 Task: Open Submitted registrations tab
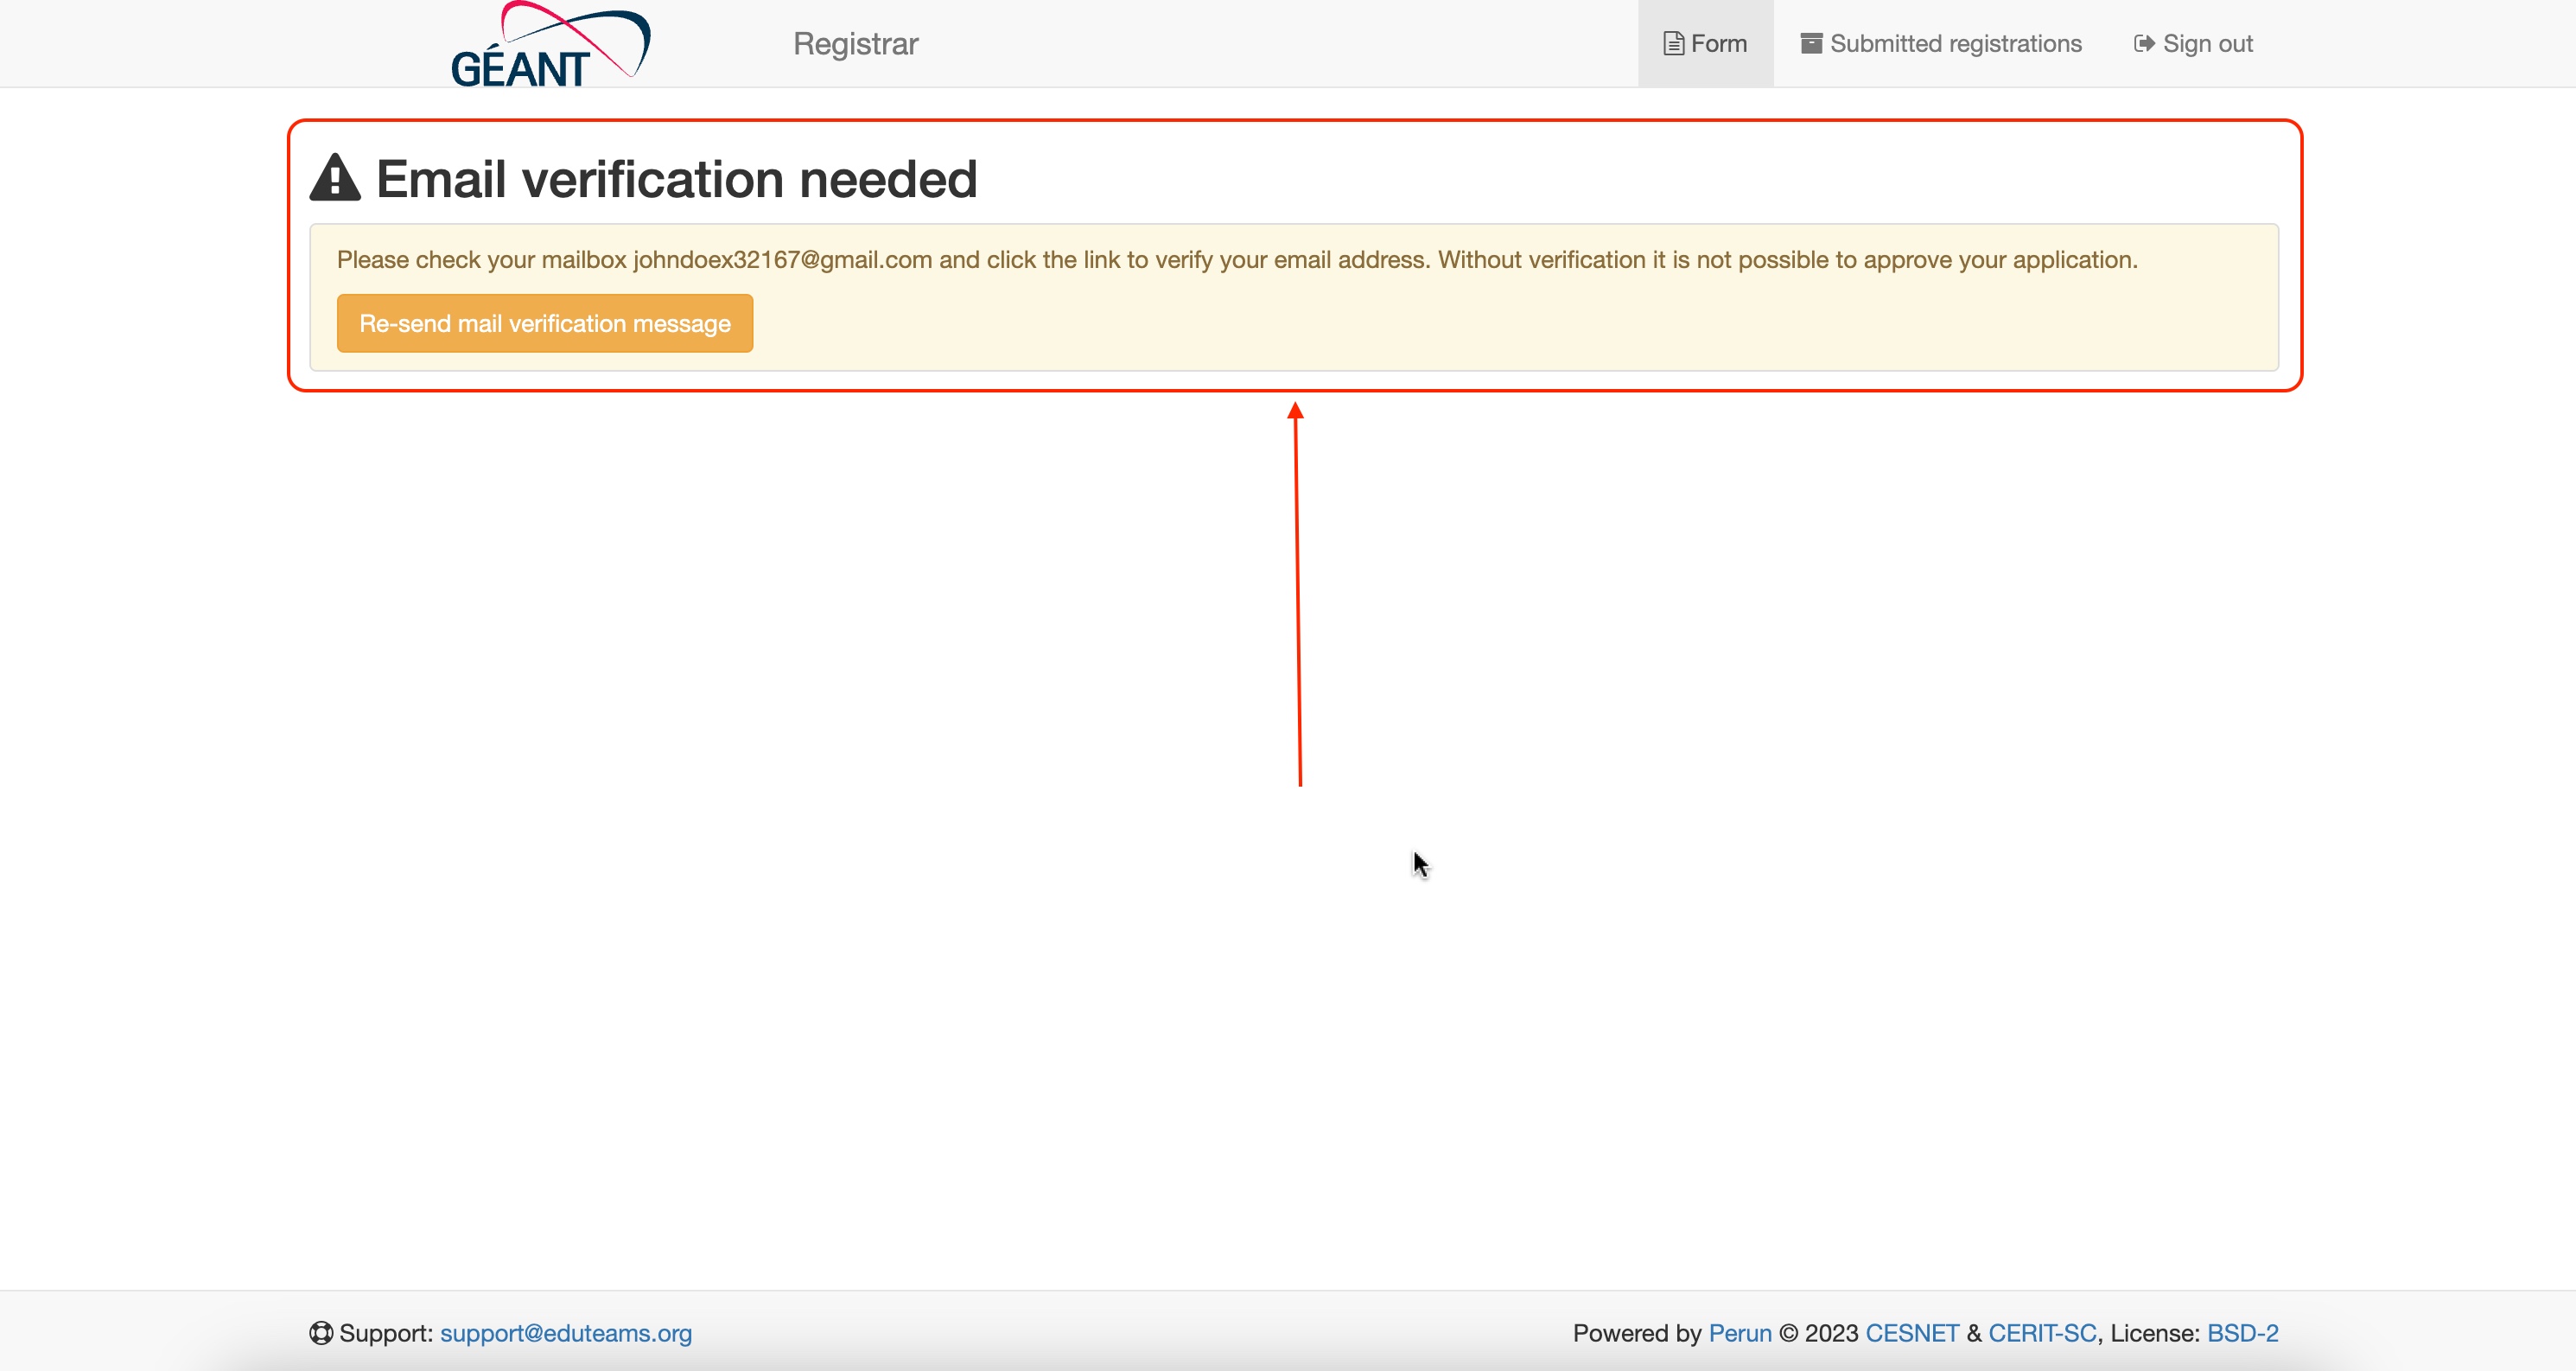pos(1941,44)
